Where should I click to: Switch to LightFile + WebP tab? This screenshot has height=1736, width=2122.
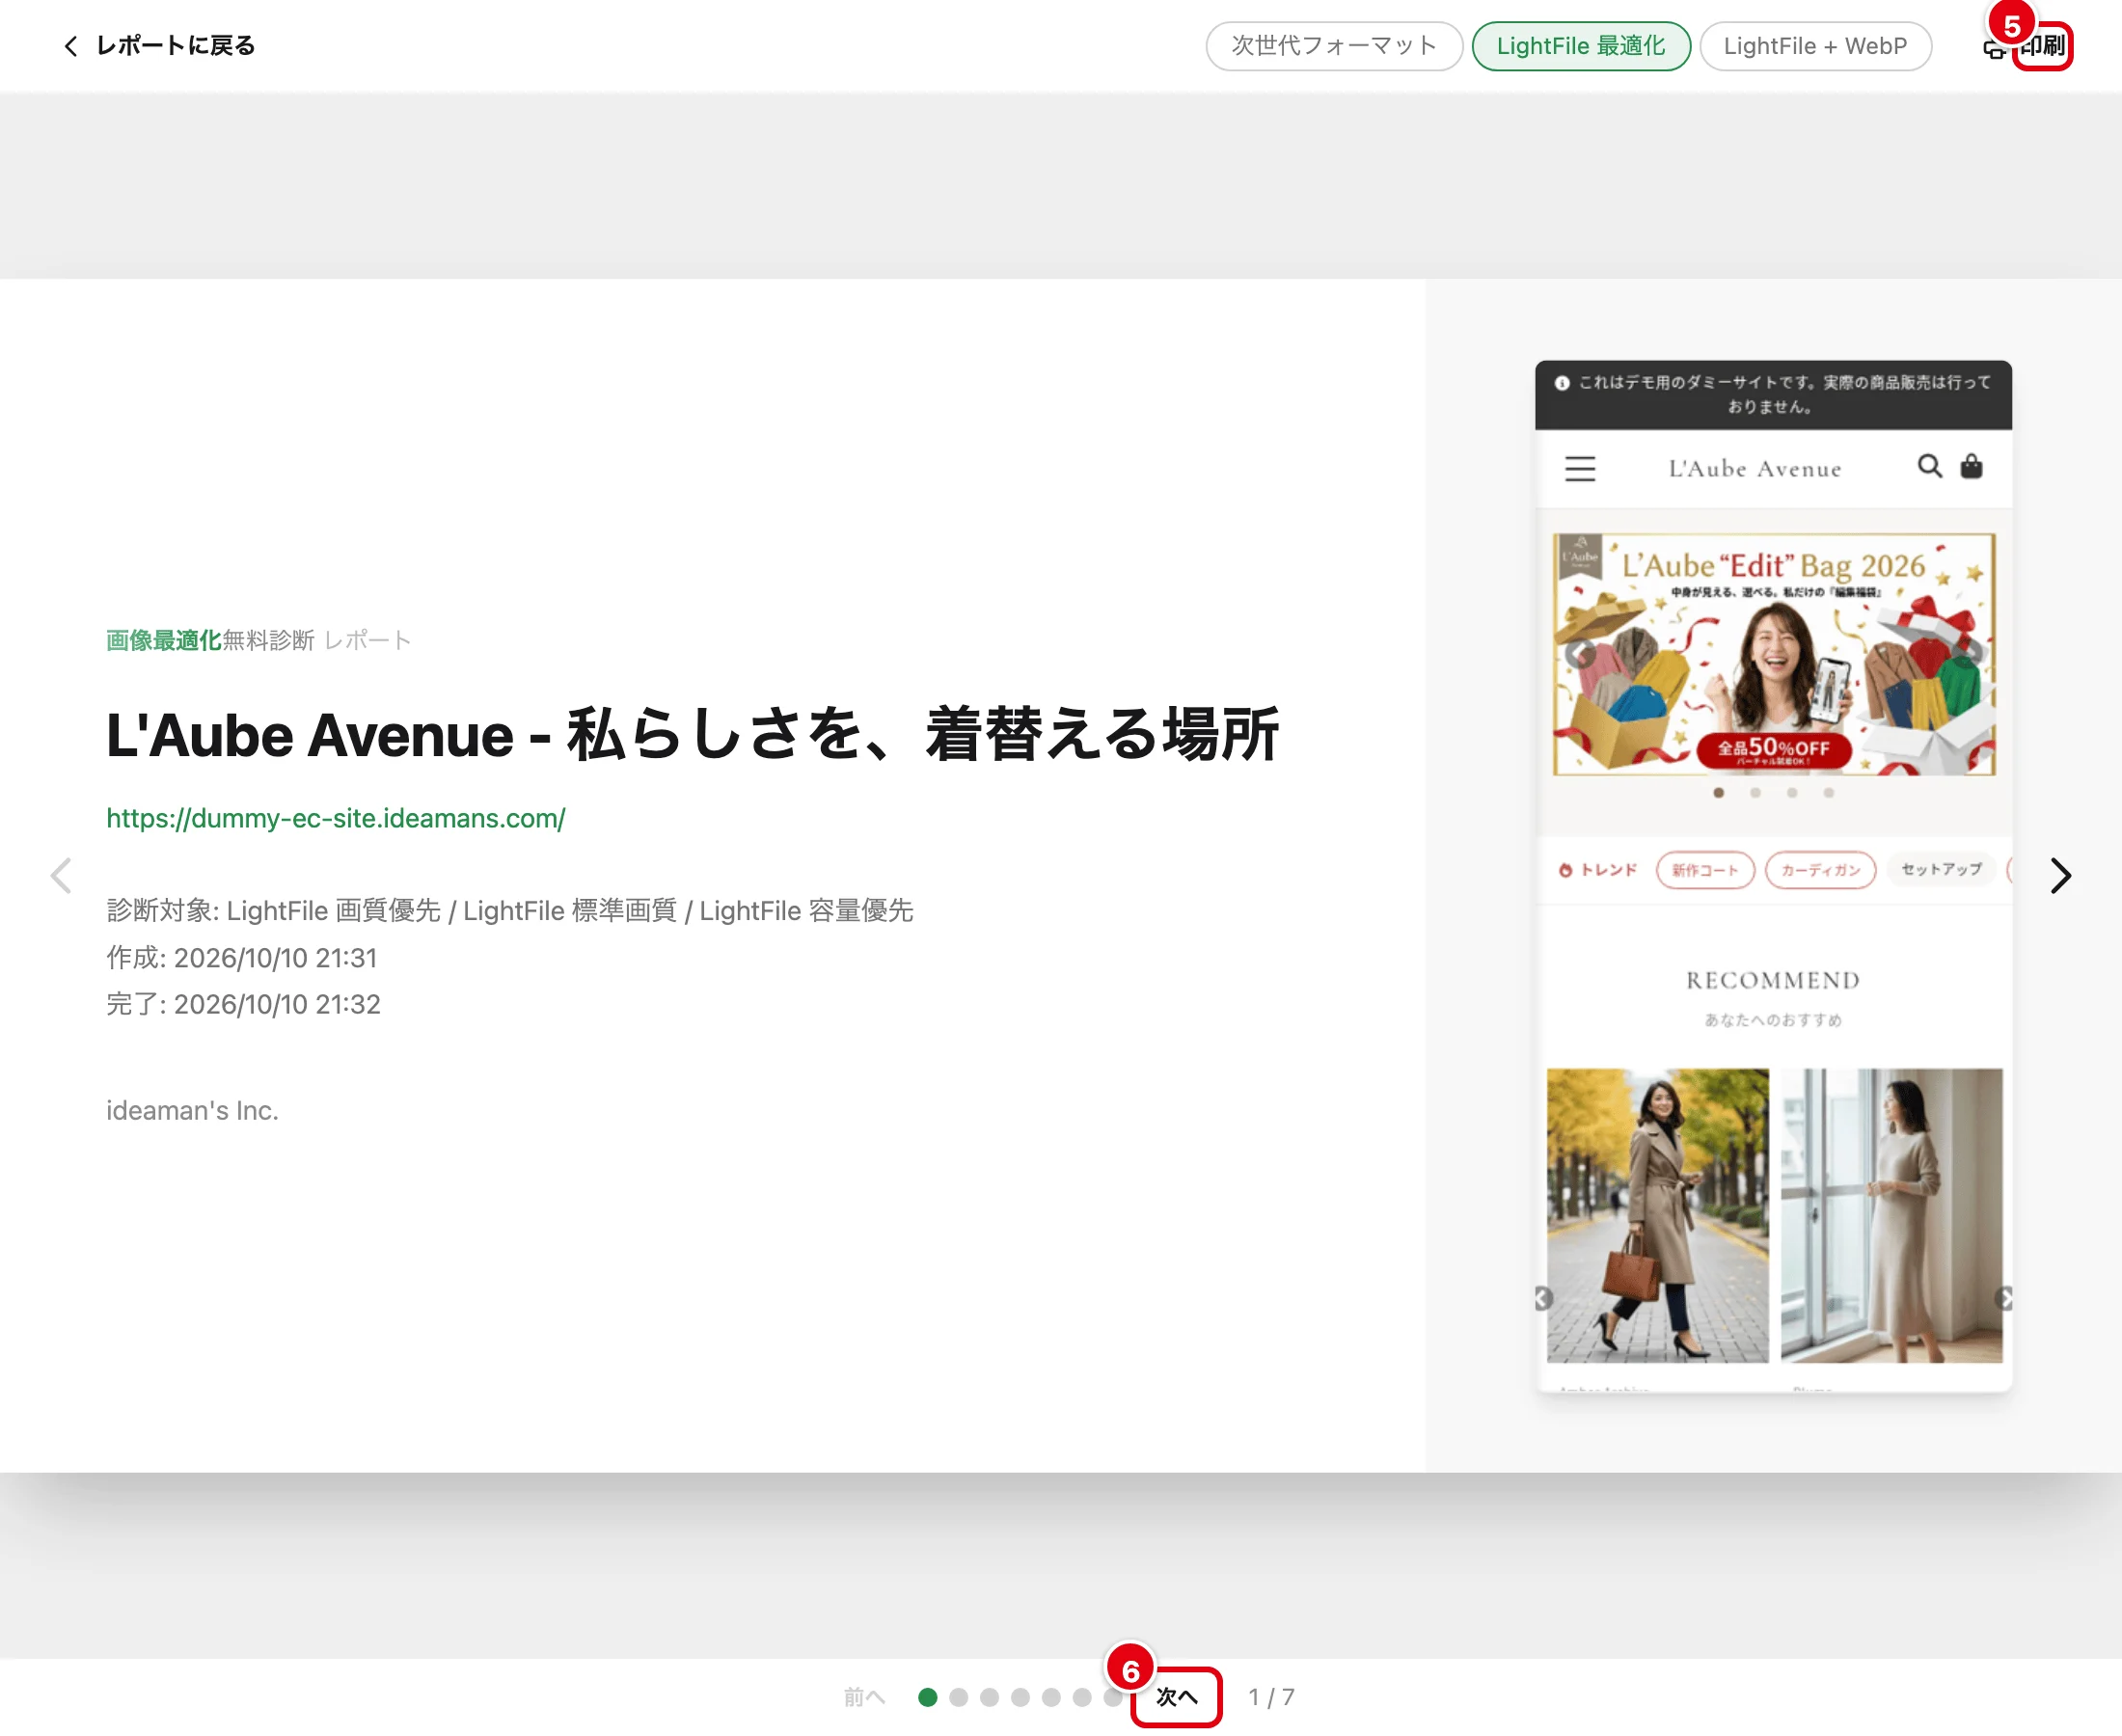point(1815,46)
